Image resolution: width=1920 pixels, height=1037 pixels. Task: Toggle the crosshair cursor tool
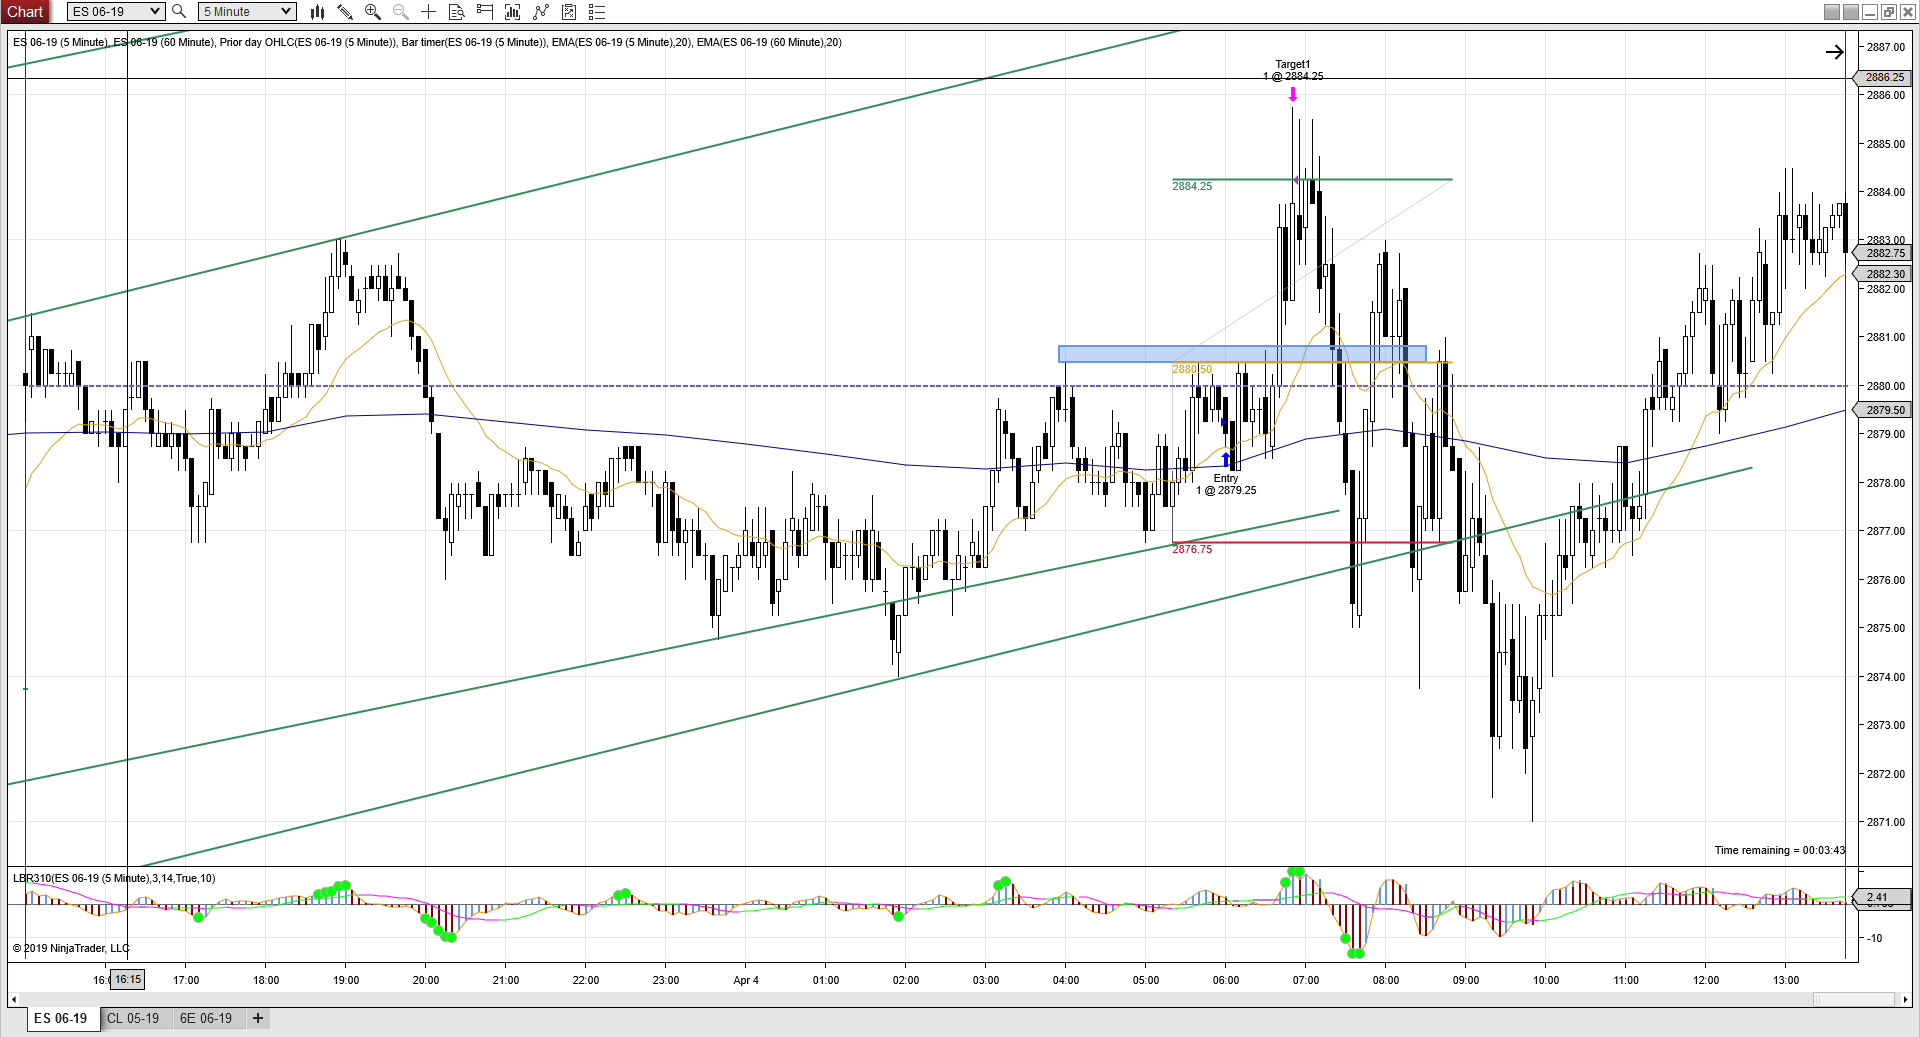pos(428,11)
